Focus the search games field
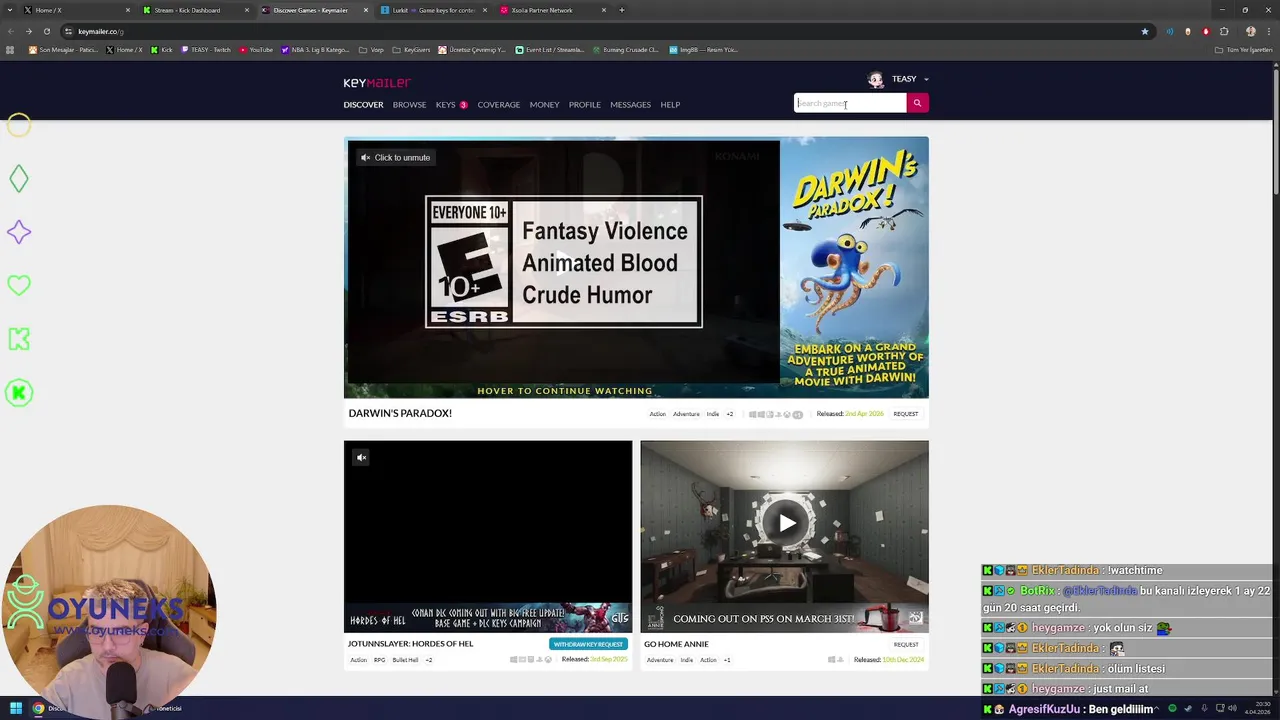1280x720 pixels. (850, 103)
